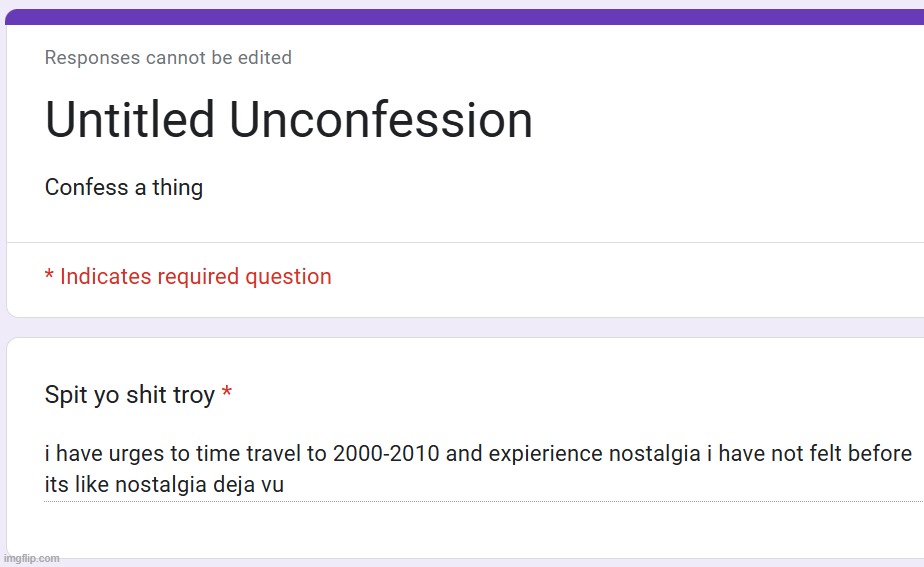Click the answer field under Spit yo shit troy
Viewport: 924px width, 567px height.
coord(483,469)
